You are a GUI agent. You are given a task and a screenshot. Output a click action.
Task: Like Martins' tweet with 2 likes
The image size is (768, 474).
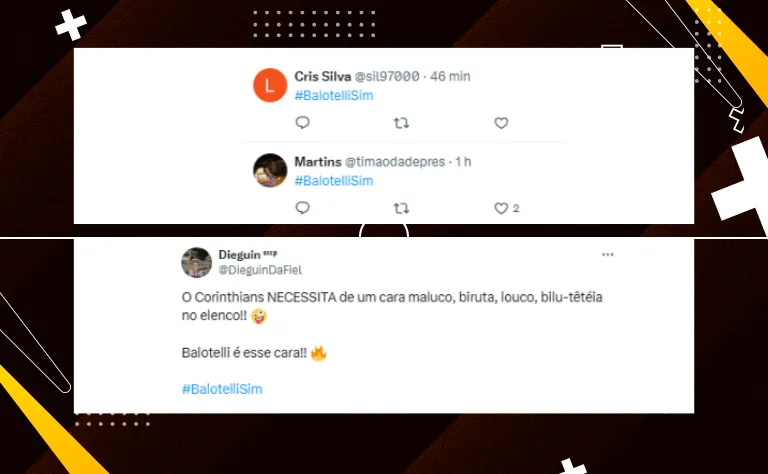point(501,209)
